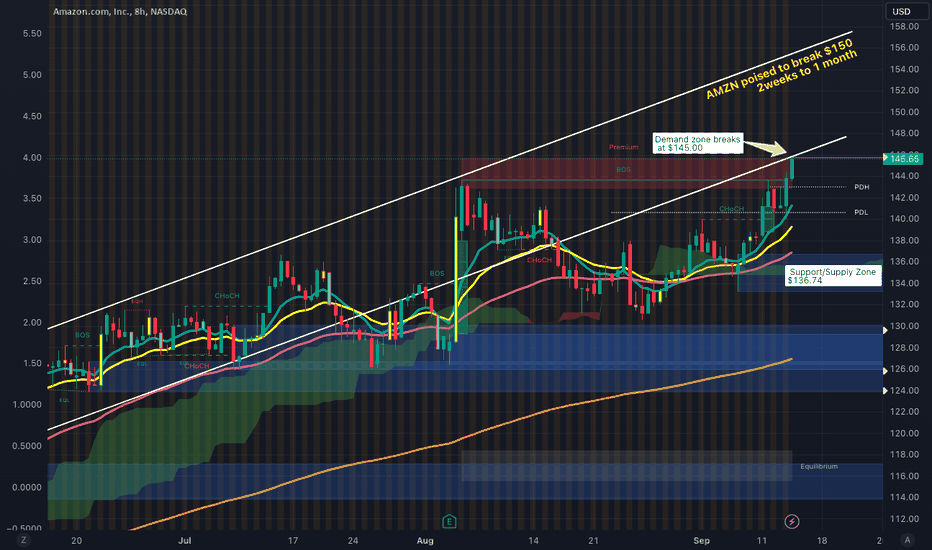Viewport: 932px width, 550px height.
Task: Click the 158.00 price on right axis
Action: tap(904, 27)
